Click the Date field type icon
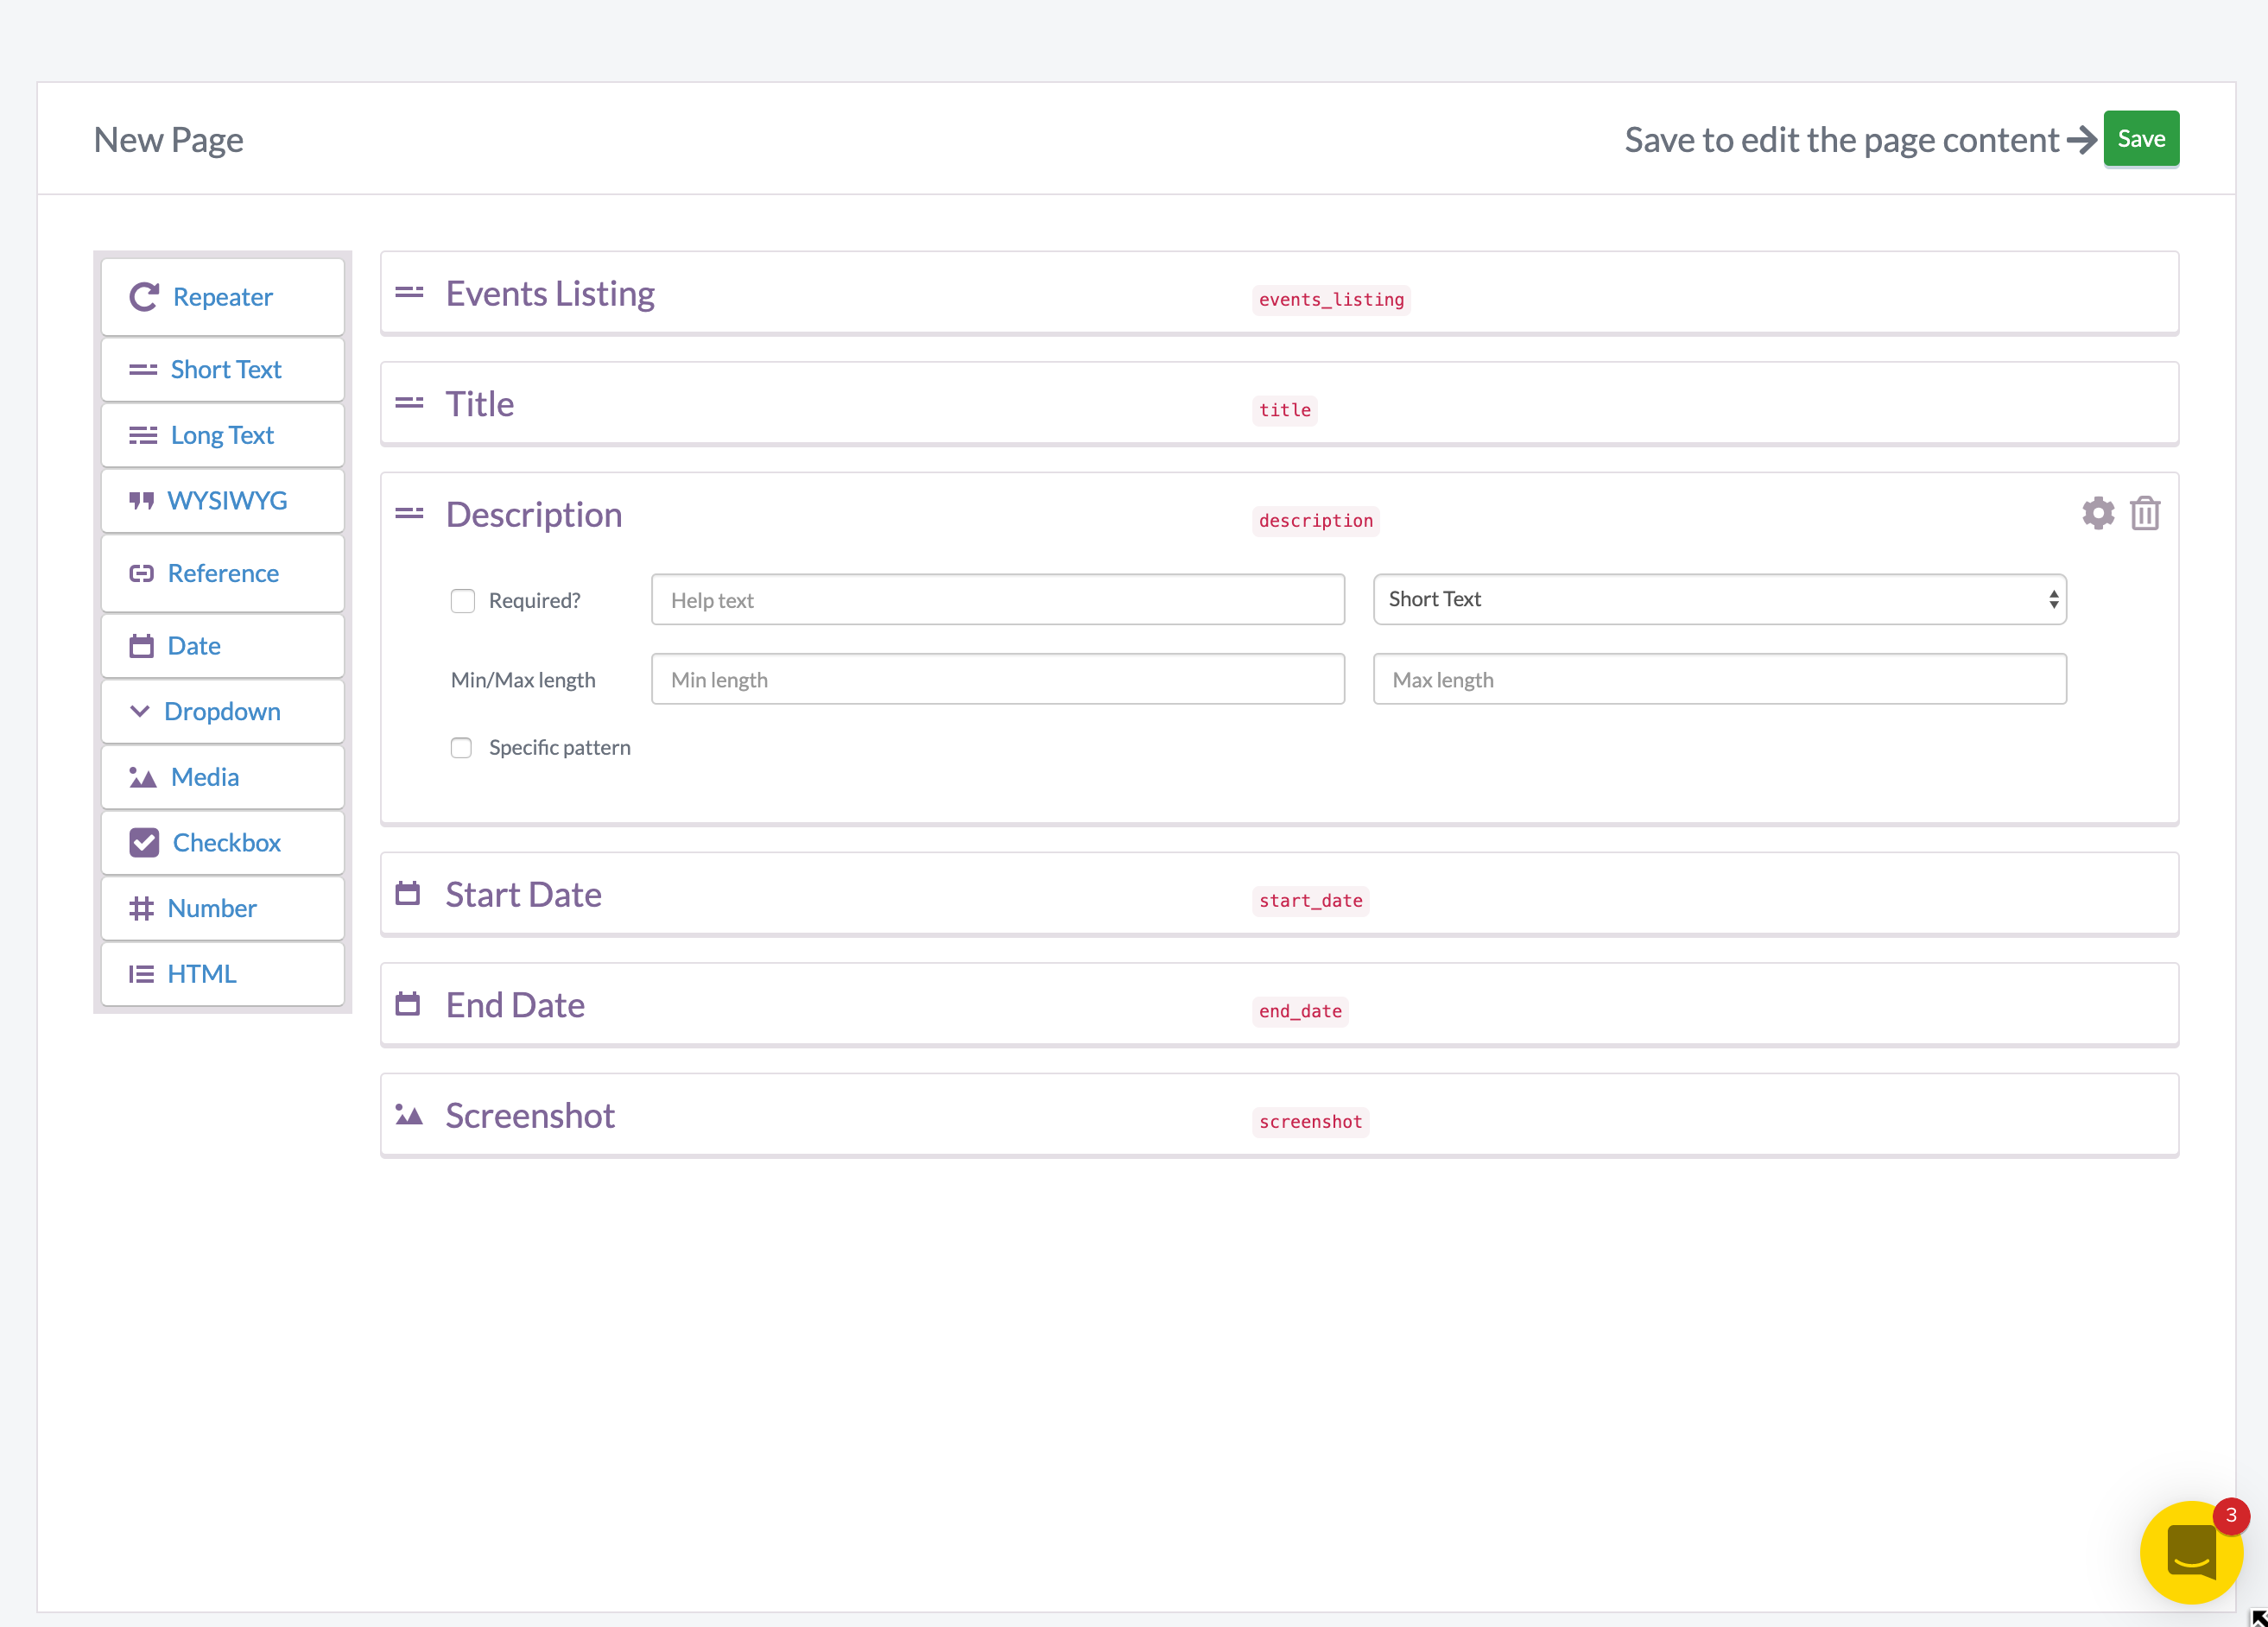The width and height of the screenshot is (2268, 1627). pyautogui.click(x=139, y=644)
